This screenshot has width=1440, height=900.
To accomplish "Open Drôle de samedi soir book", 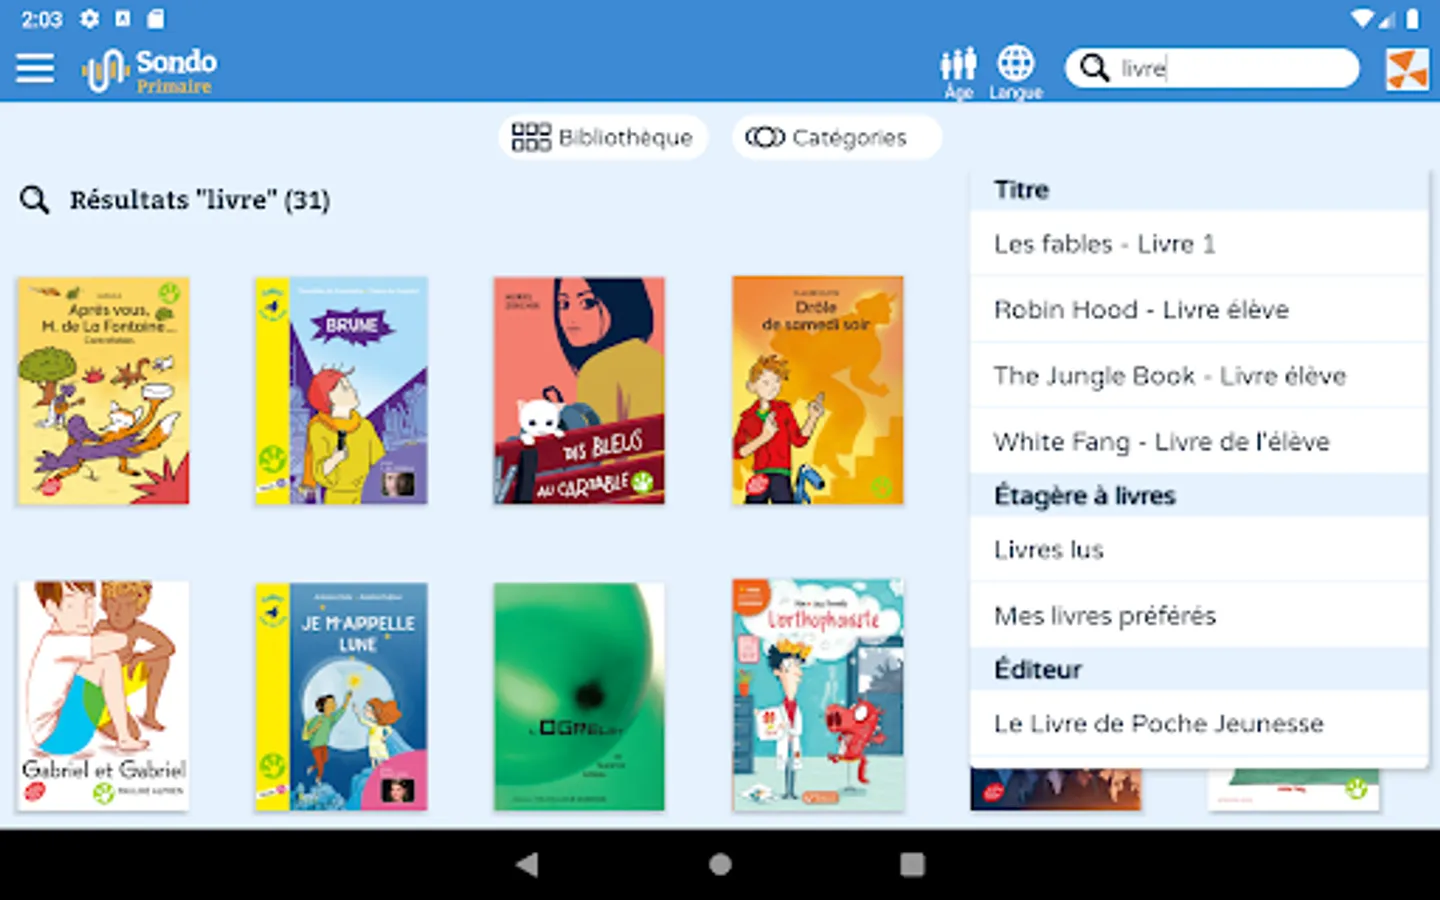I will coord(818,391).
